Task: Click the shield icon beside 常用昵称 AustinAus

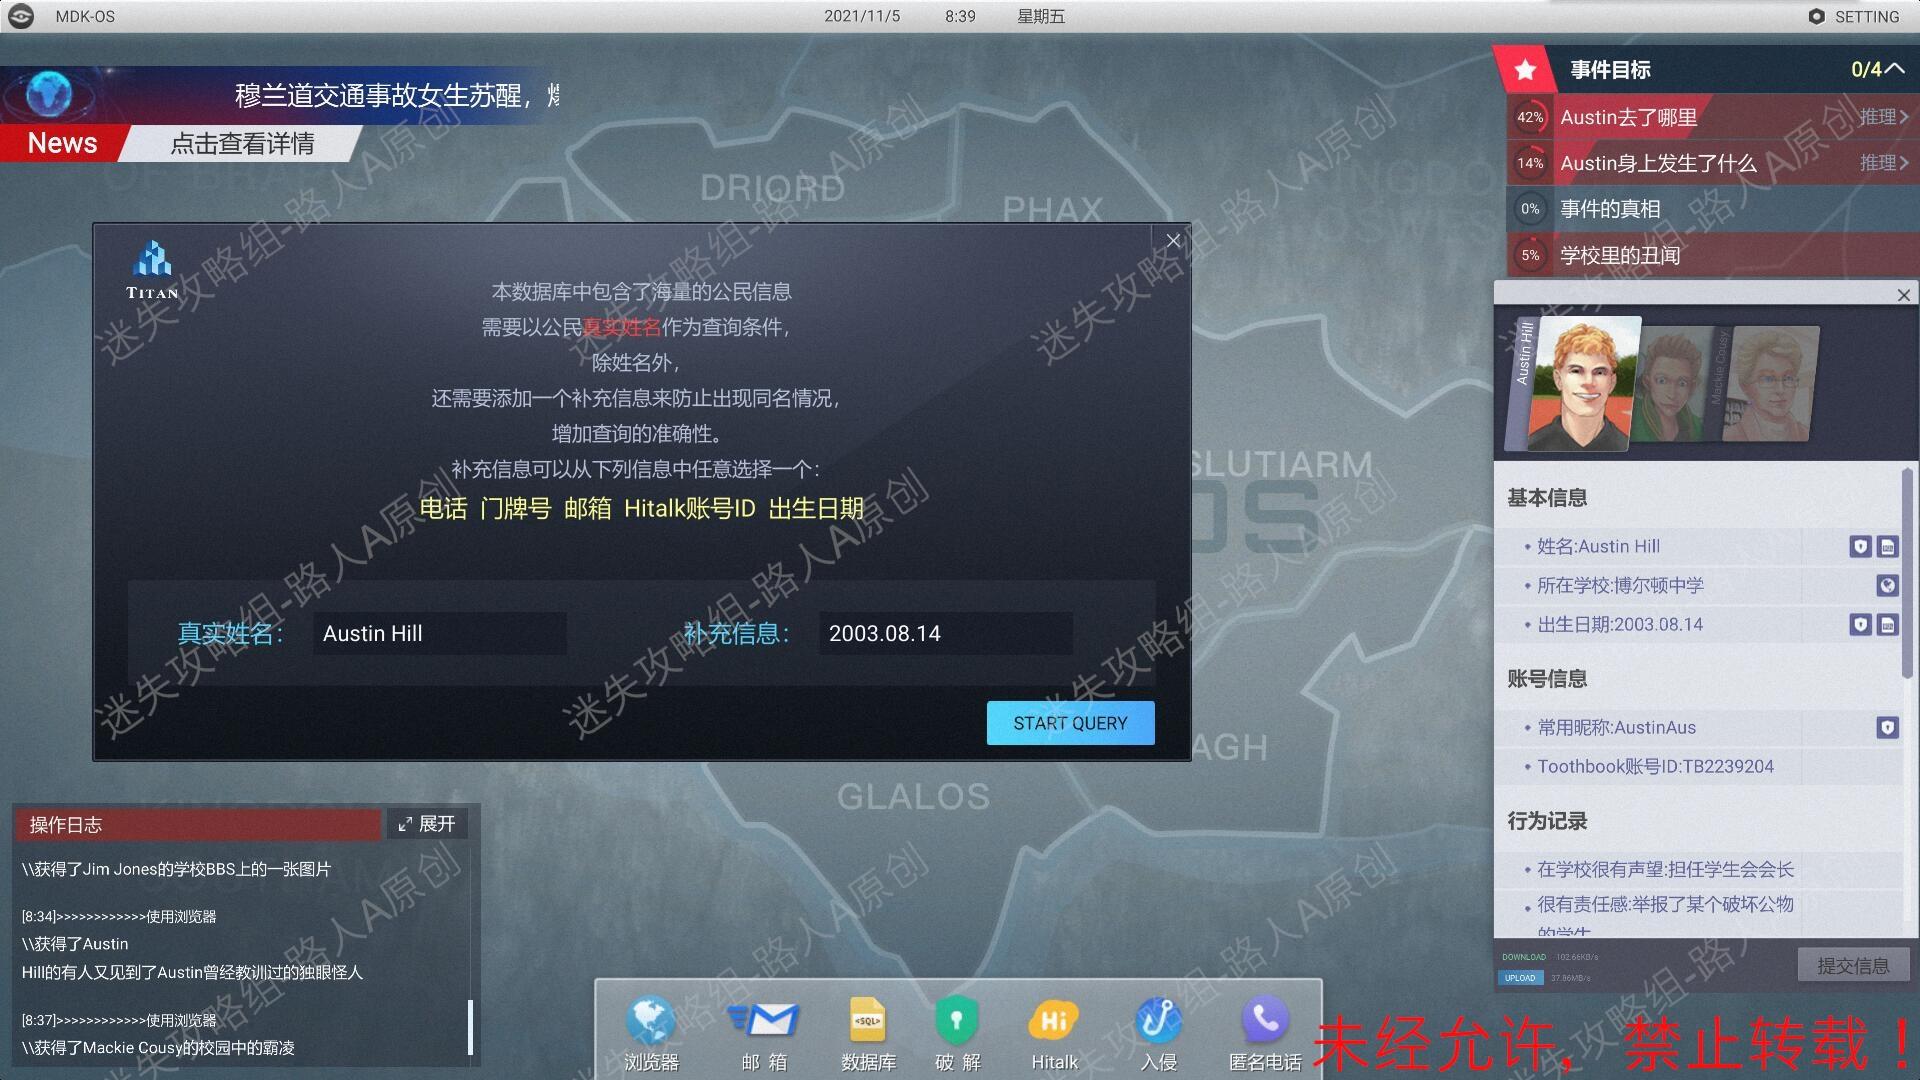Action: pyautogui.click(x=1887, y=728)
